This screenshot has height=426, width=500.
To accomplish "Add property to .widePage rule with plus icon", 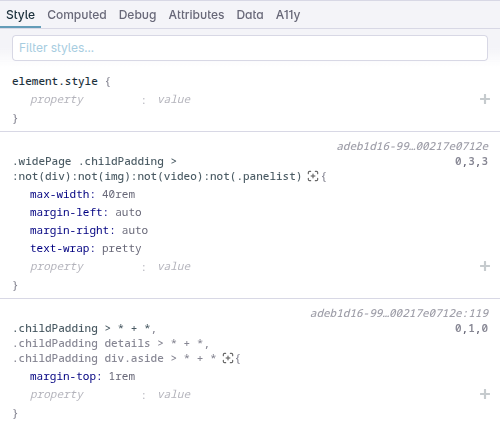I will click(x=485, y=266).
